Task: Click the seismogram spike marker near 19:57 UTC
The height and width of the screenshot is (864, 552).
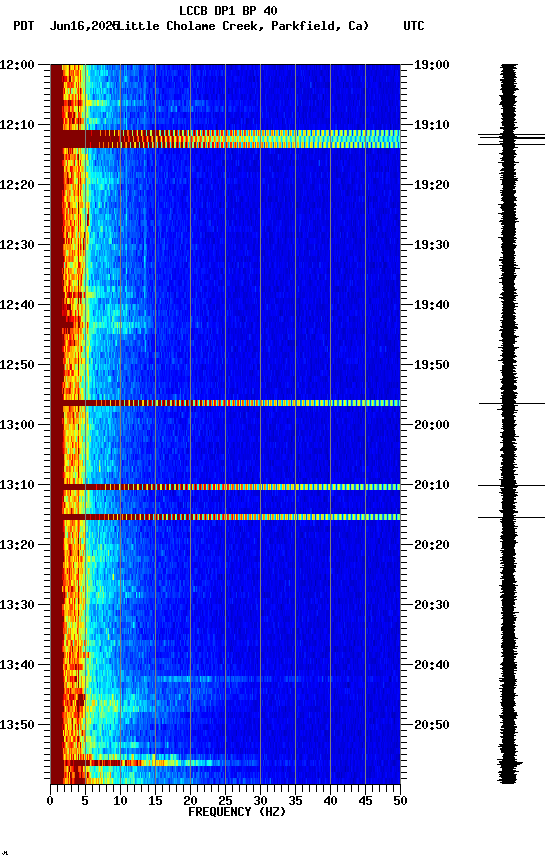Action: [512, 404]
